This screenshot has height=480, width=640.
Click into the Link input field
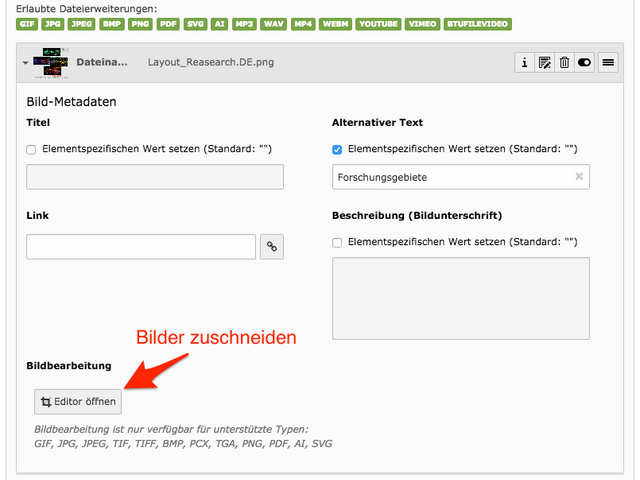141,247
